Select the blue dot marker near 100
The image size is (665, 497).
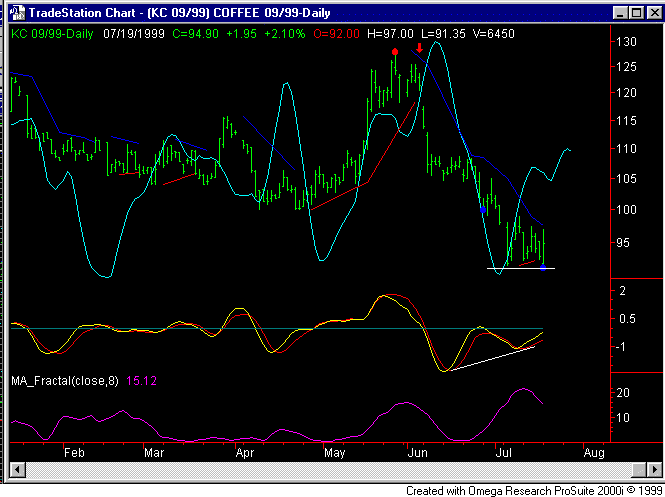click(x=484, y=210)
